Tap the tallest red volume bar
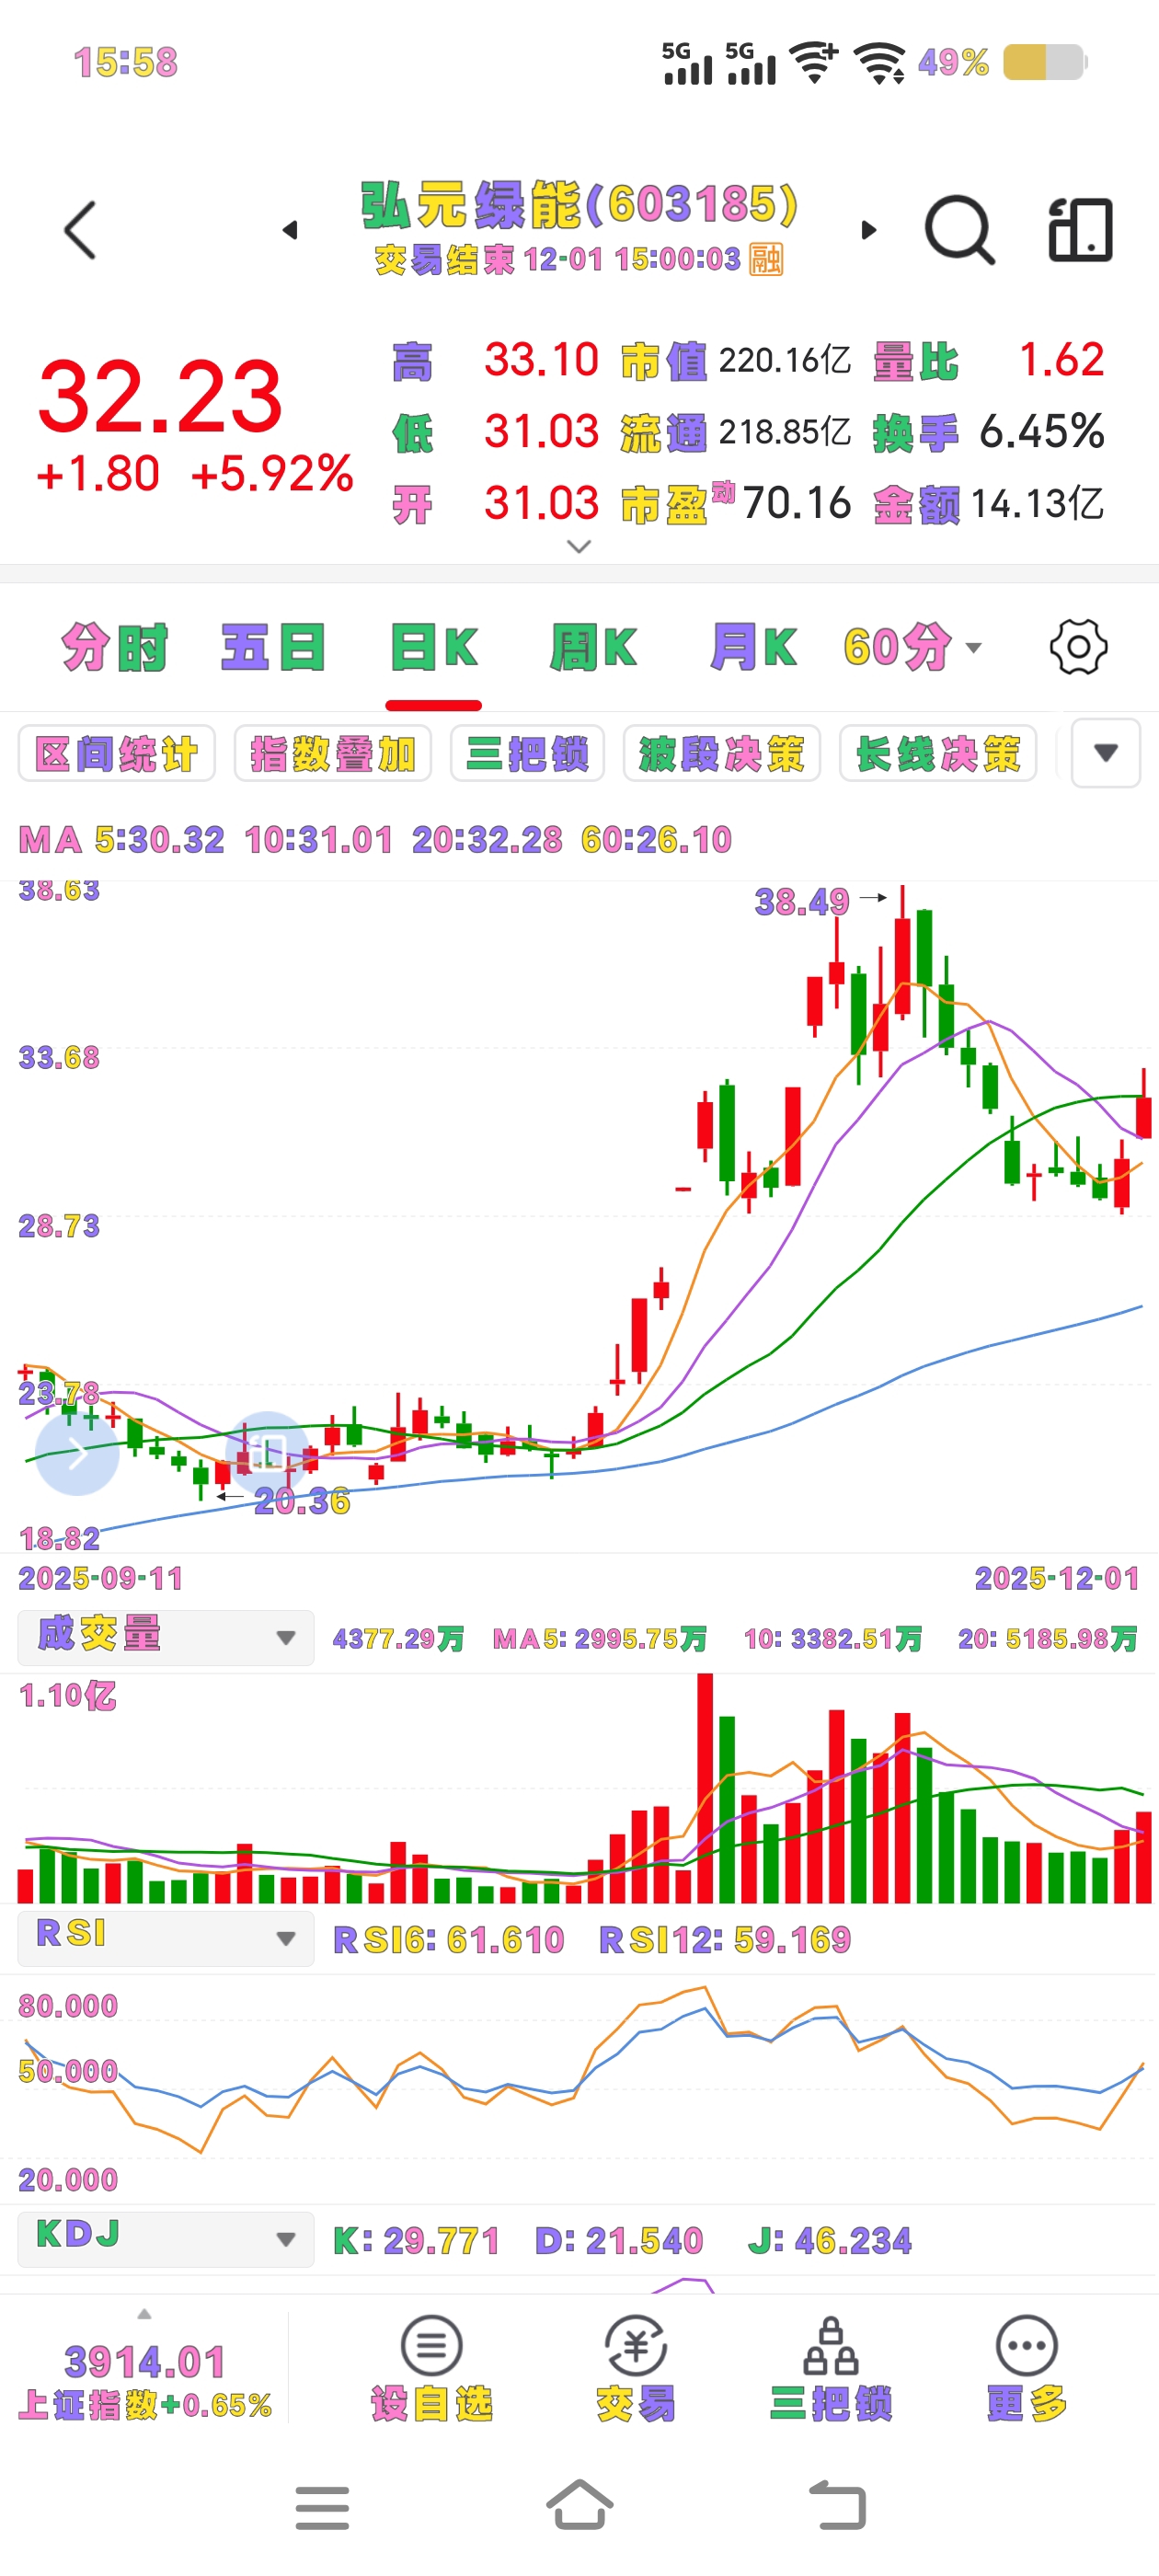Image resolution: width=1159 pixels, height=2576 pixels. pos(705,1787)
